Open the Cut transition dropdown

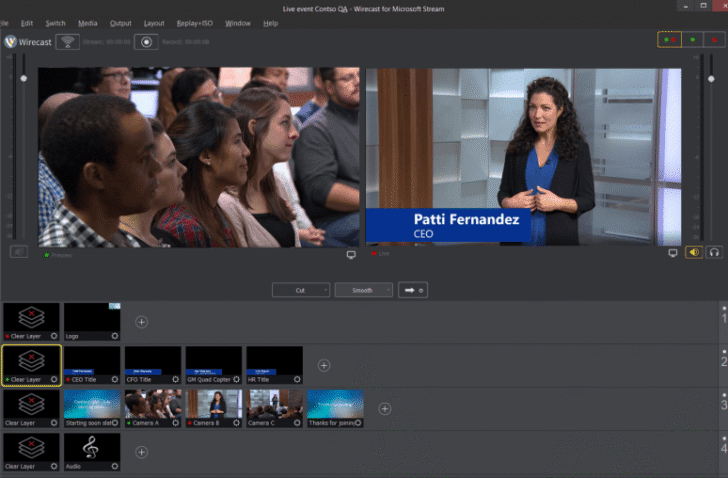(301, 290)
